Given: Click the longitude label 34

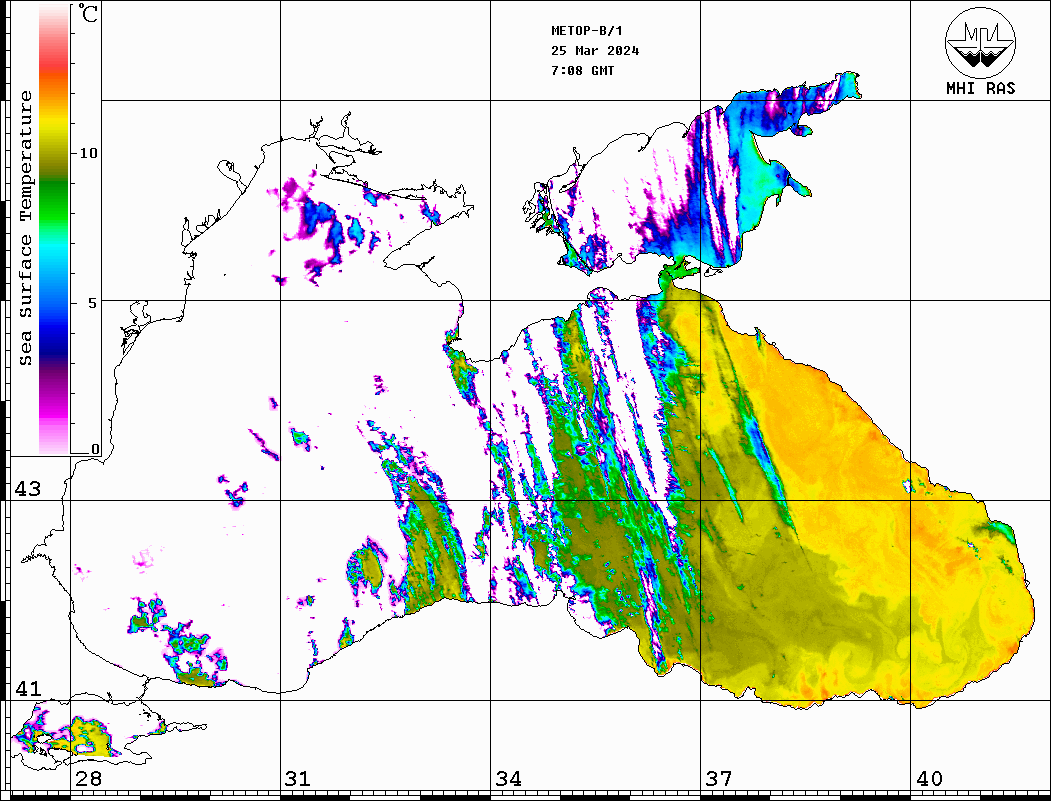Looking at the screenshot, I should click(x=508, y=778).
